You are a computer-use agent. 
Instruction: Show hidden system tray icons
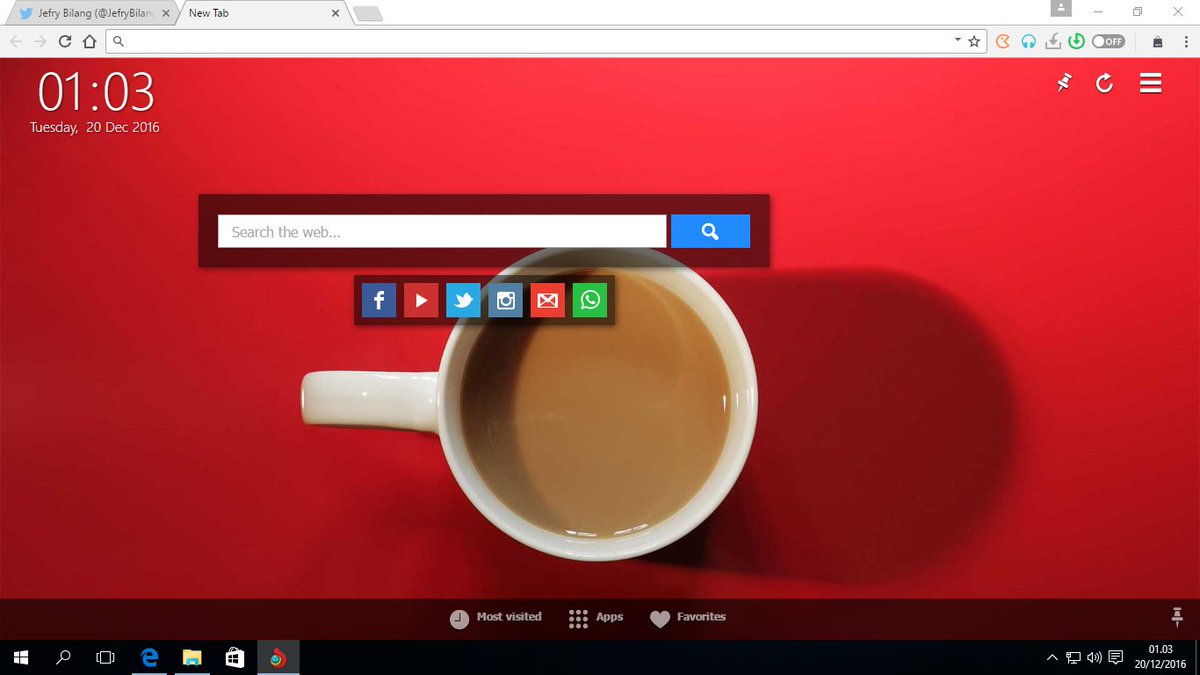1051,658
